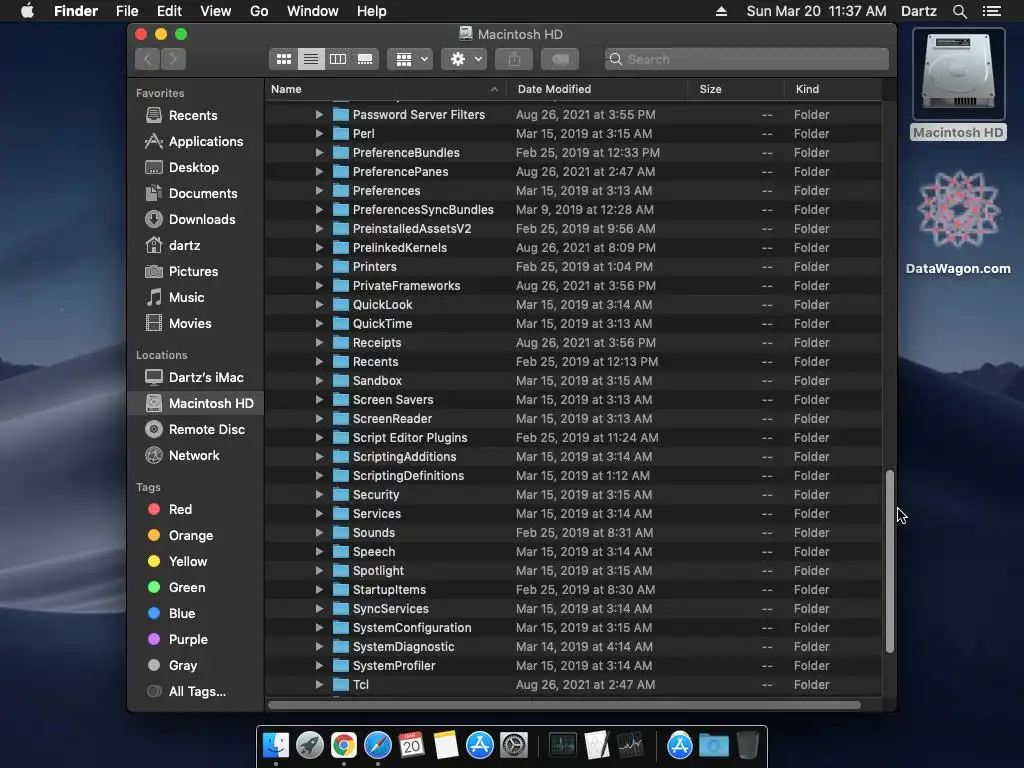1024x768 pixels.
Task: Click the Share toolbar button
Action: [515, 59]
